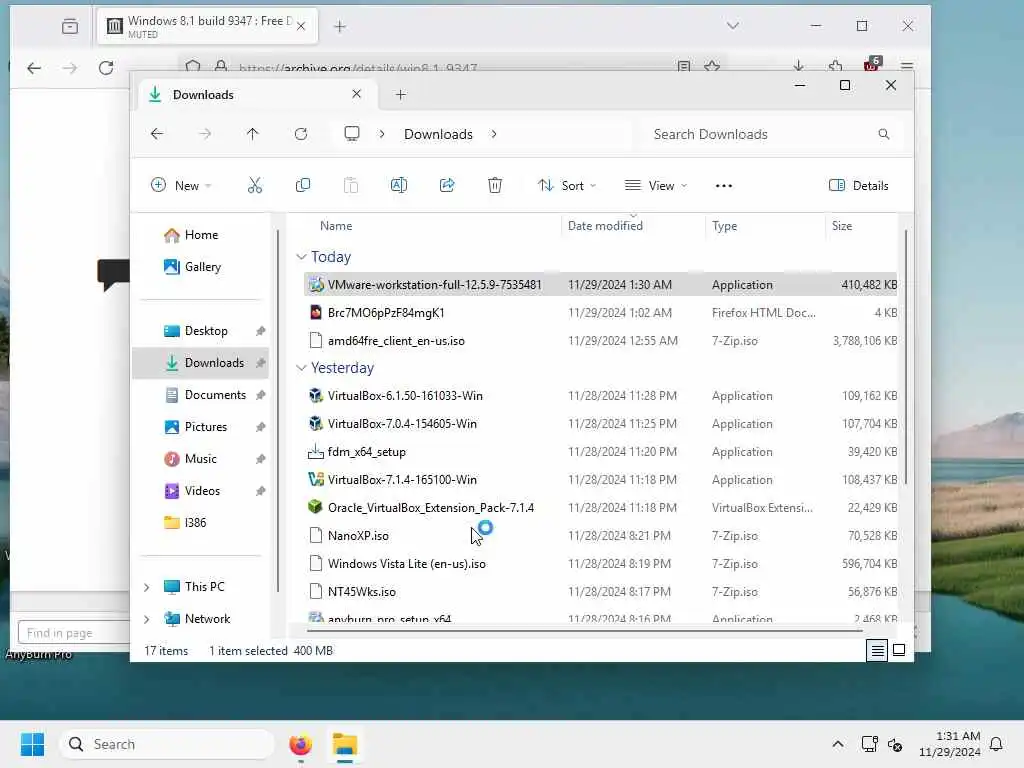Click the Share icon in Explorer toolbar
1024x768 pixels.
click(447, 185)
